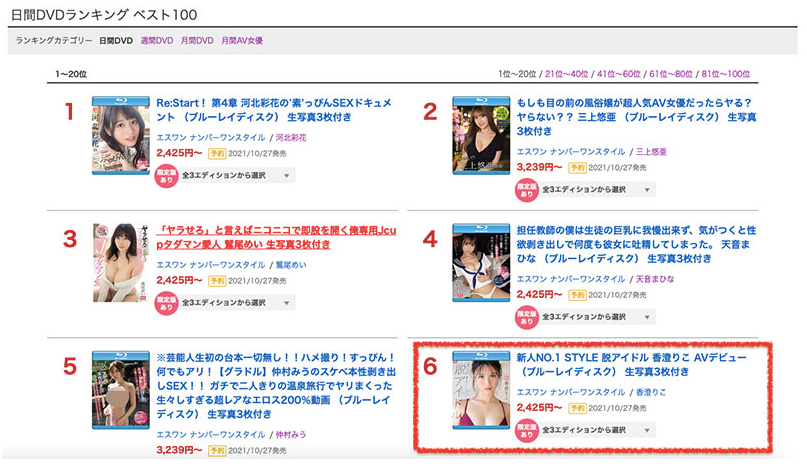Click the 限定版あり badge on rank 4
Screen dimensions: 807x474
point(527,318)
